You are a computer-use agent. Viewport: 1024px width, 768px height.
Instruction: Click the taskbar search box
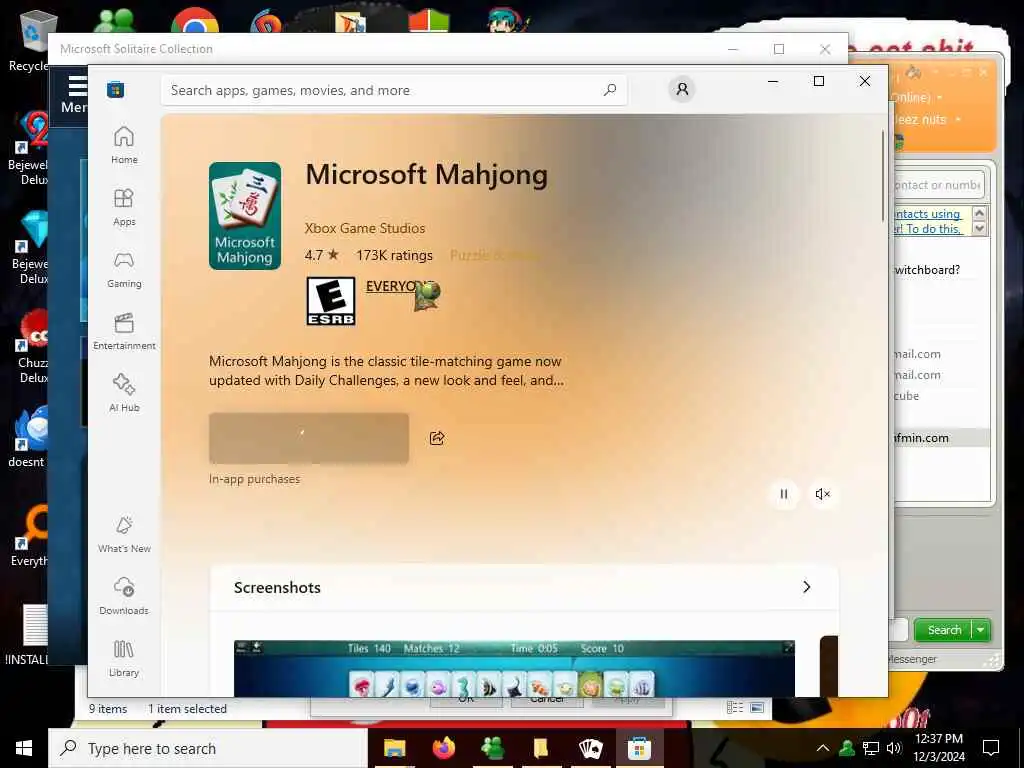208,748
